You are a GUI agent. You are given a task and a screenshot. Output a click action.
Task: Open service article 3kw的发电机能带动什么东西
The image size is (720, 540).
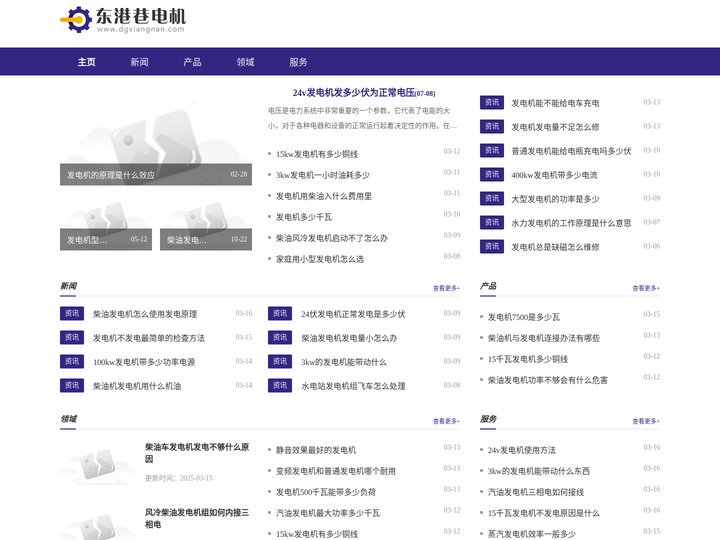(x=539, y=472)
